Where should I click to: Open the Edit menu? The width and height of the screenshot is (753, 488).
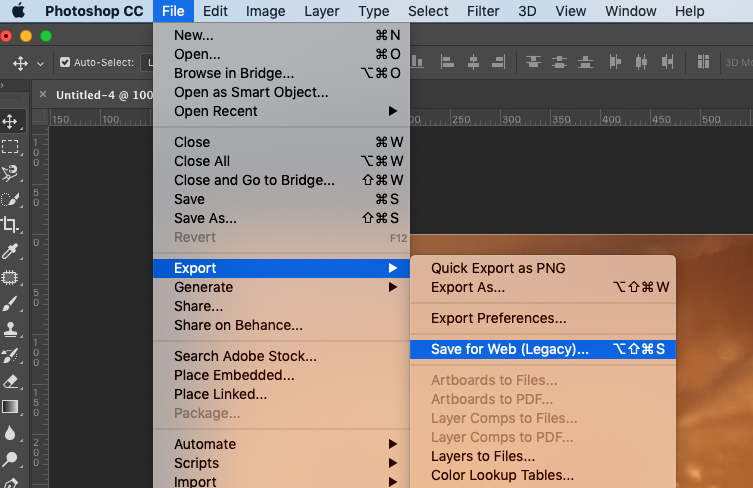[x=215, y=11]
